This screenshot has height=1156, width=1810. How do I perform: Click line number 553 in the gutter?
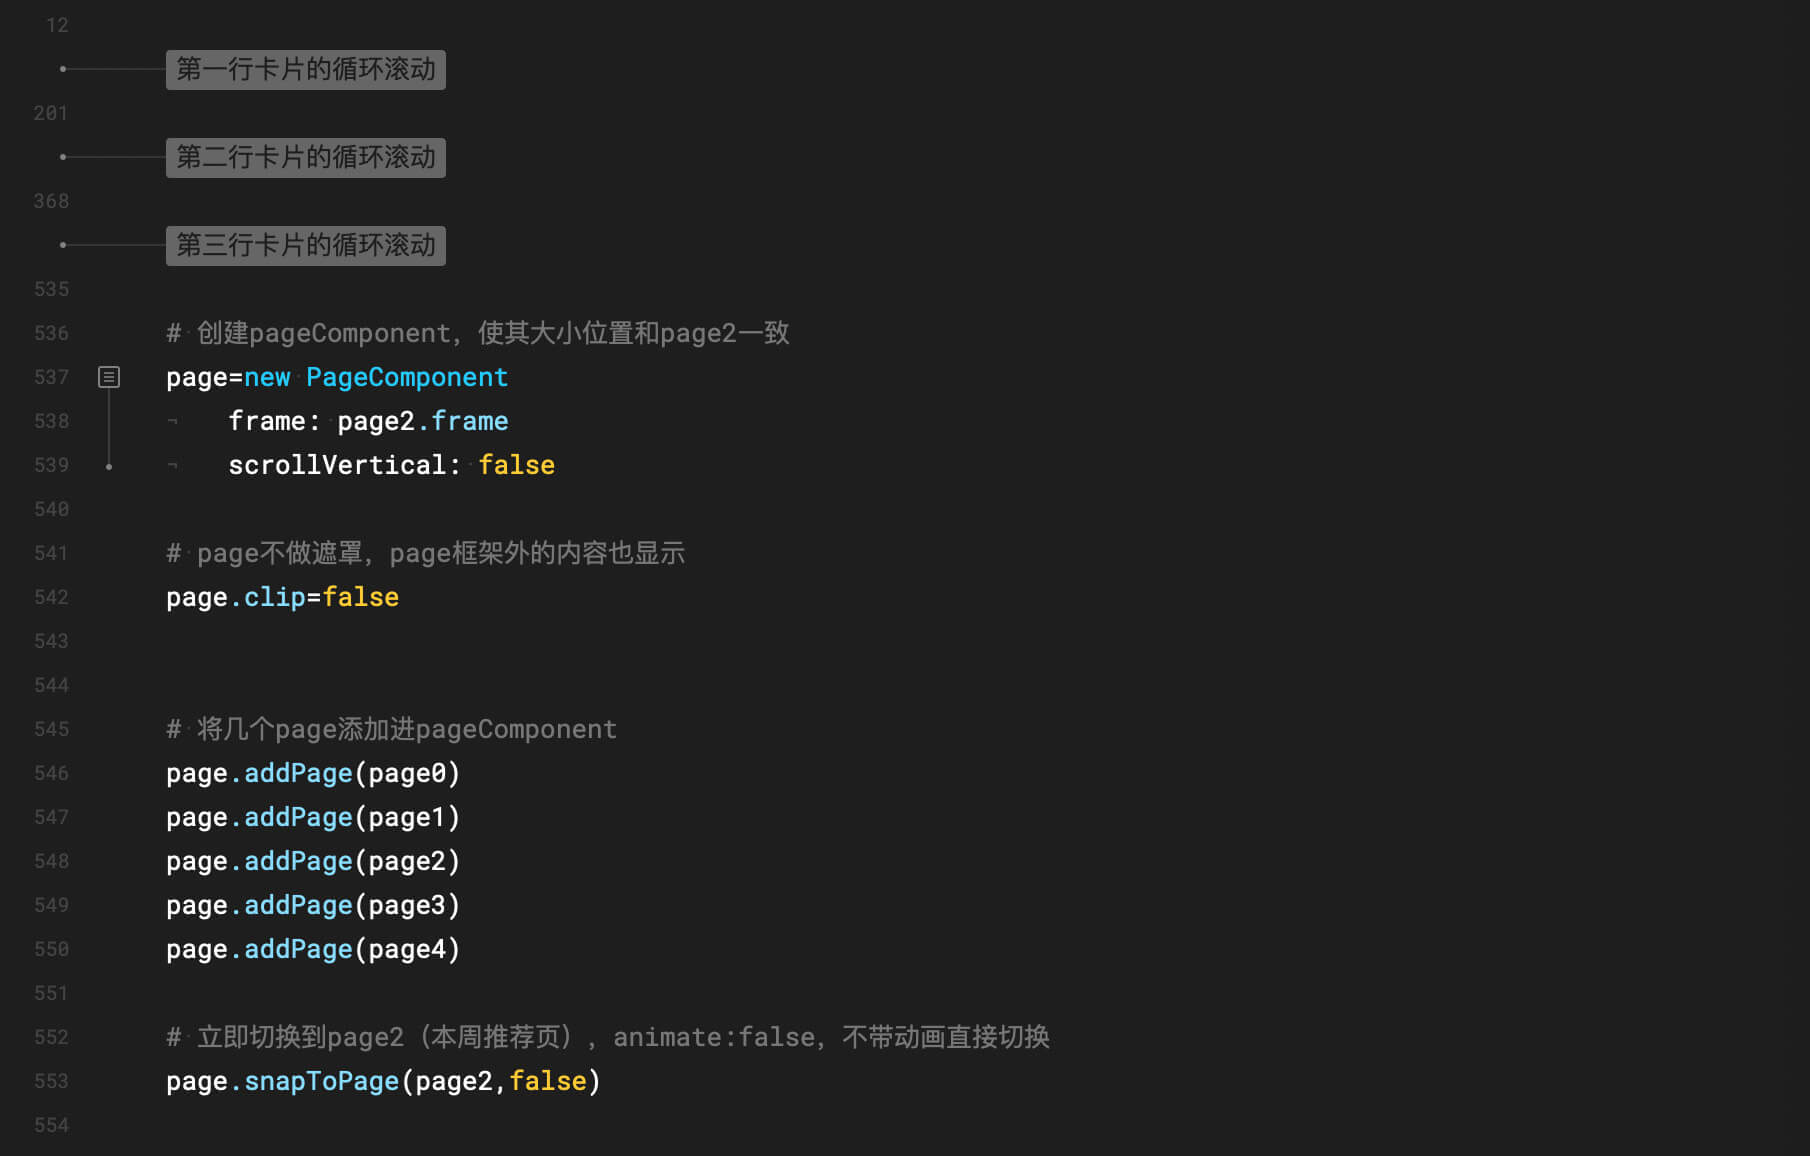51,1081
